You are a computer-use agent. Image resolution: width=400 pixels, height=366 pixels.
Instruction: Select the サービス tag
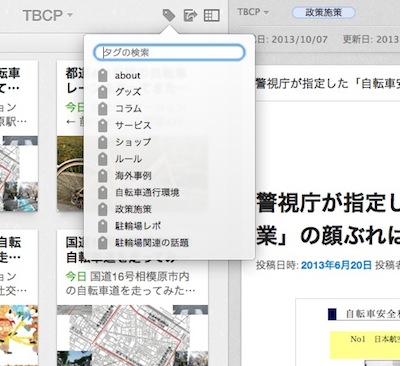click(133, 125)
